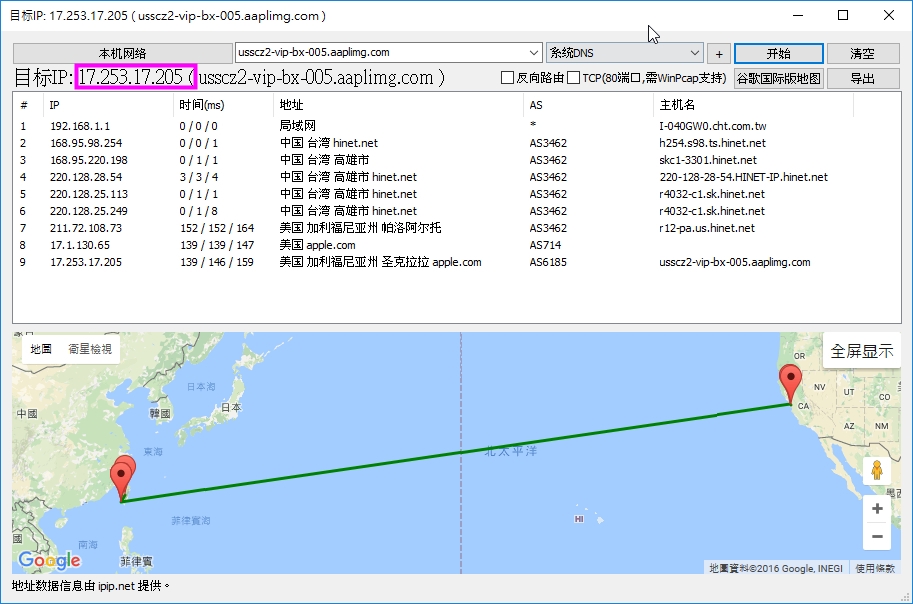
Task: Select hop row 220.128.25.249
Action: 456,211
